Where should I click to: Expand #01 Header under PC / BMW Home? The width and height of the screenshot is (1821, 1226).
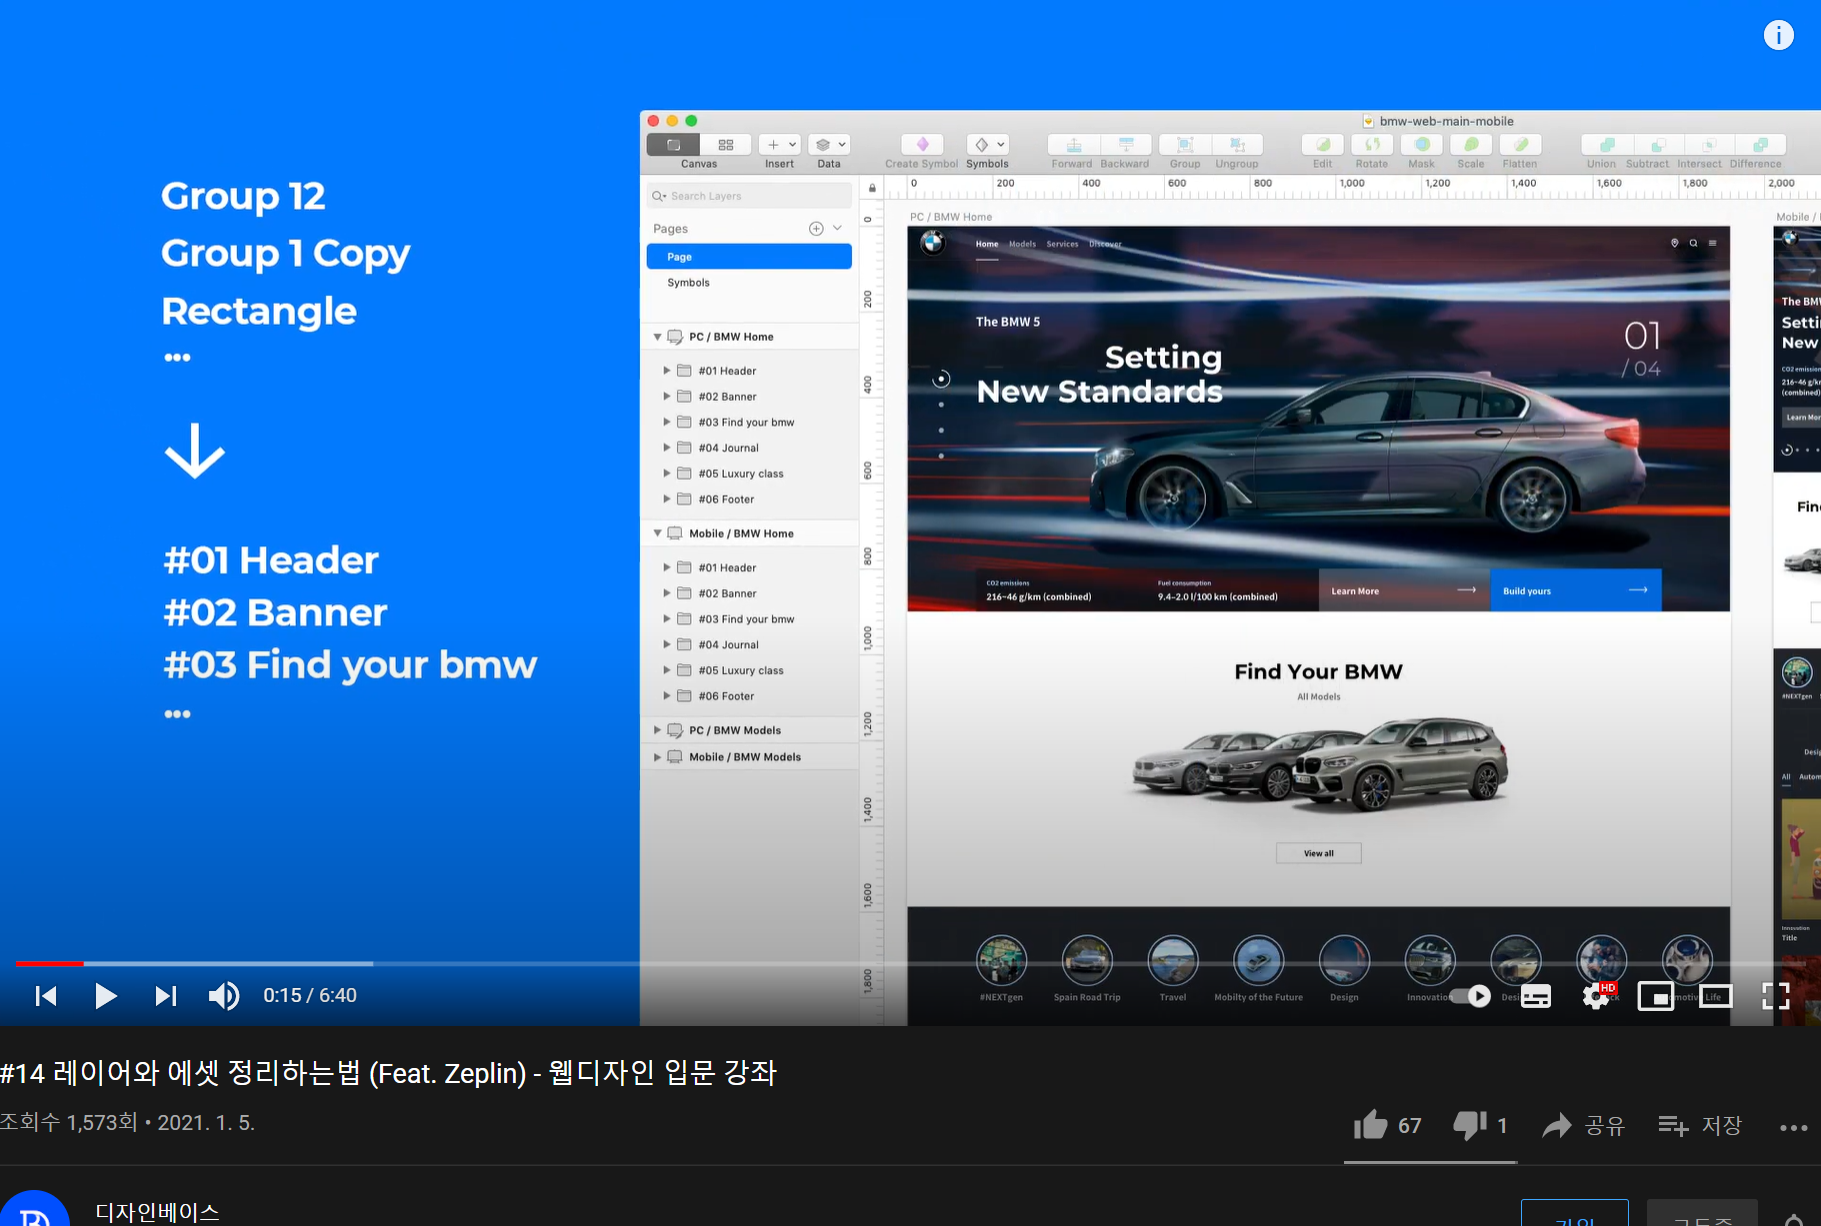pos(667,371)
